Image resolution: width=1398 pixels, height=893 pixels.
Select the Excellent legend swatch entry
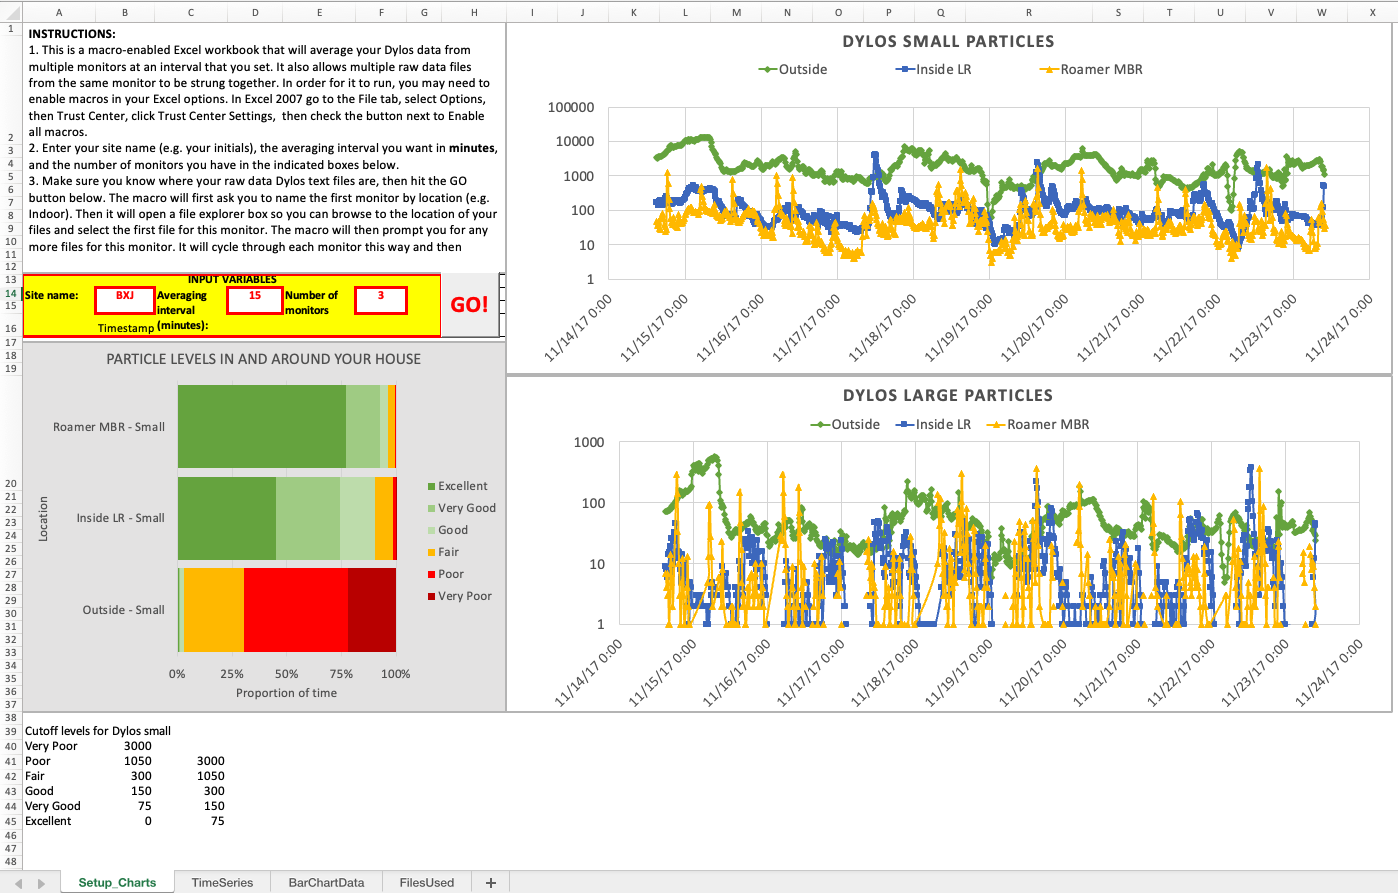(457, 486)
